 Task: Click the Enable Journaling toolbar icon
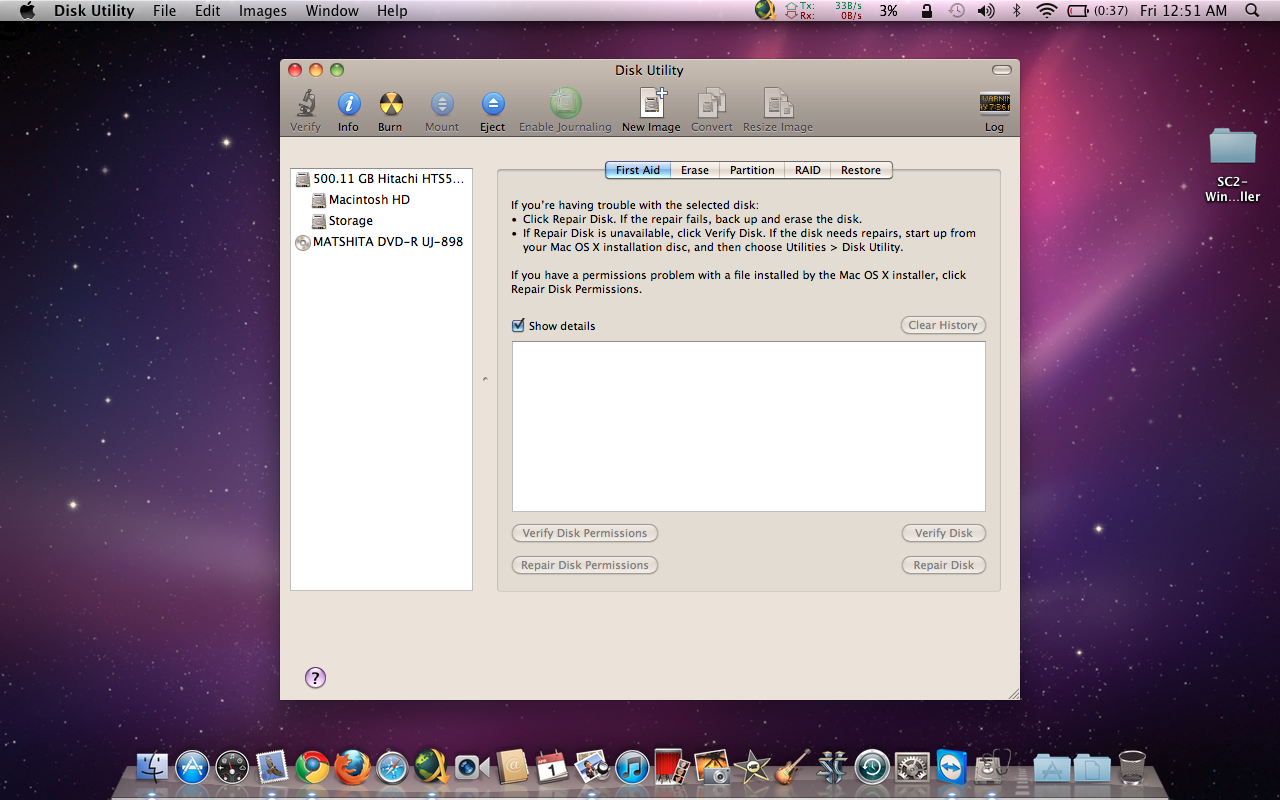pyautogui.click(x=565, y=110)
